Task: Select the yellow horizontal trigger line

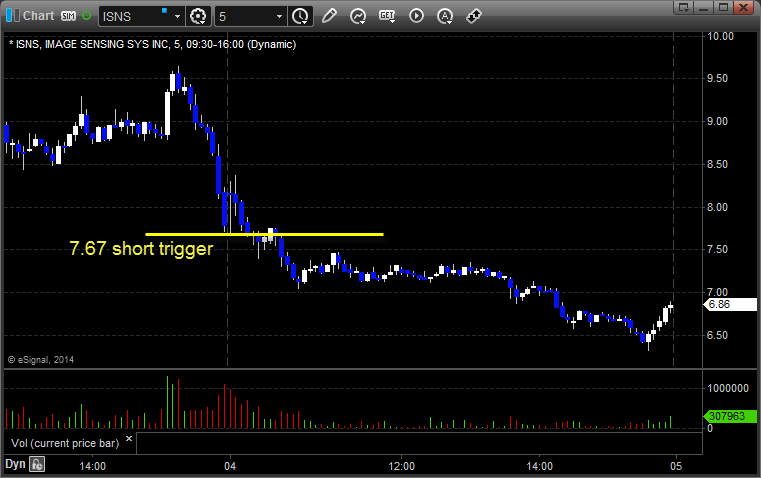Action: point(265,234)
